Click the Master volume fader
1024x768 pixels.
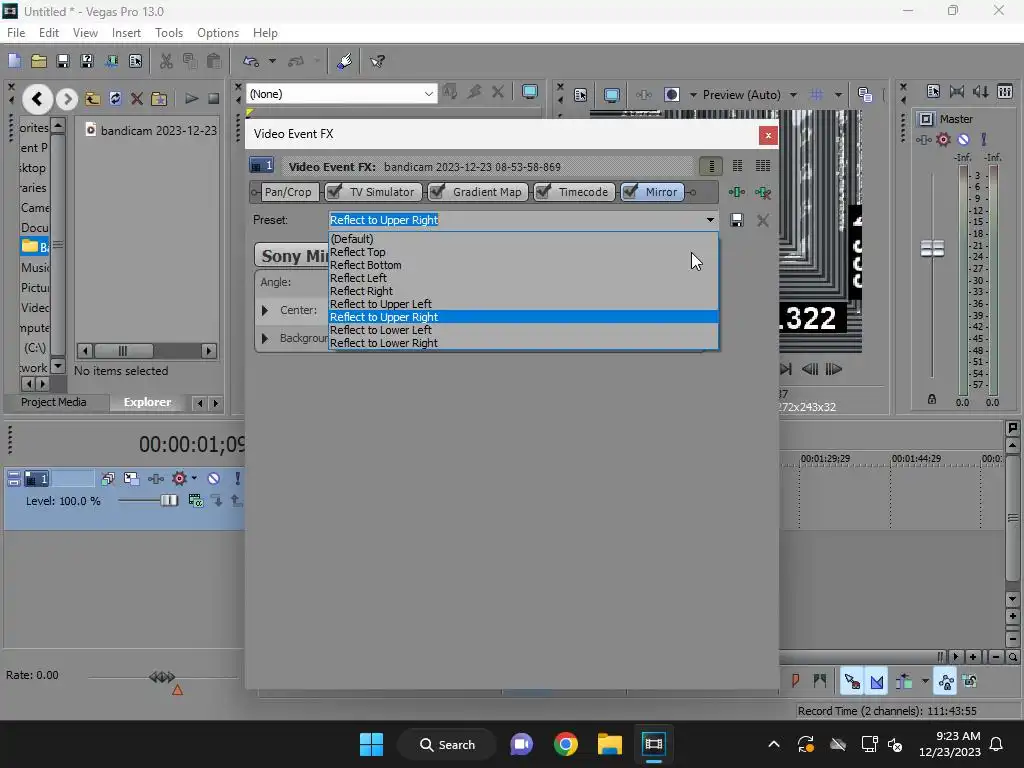932,248
